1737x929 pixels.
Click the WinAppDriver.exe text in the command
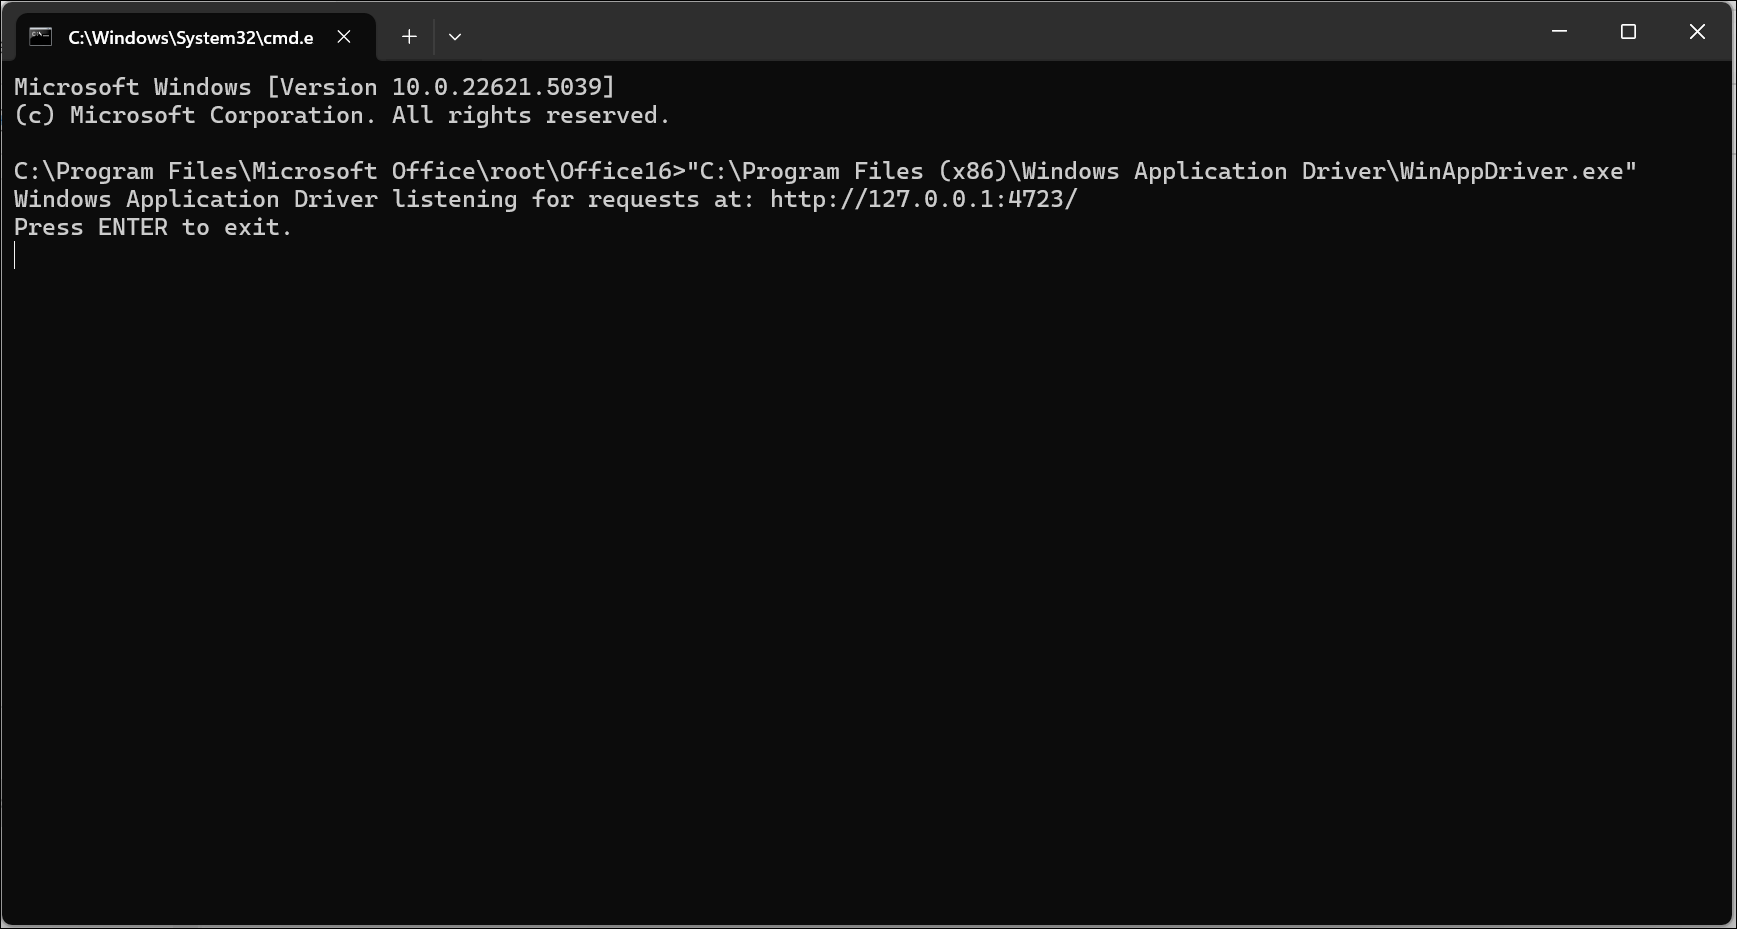pyautogui.click(x=1510, y=171)
